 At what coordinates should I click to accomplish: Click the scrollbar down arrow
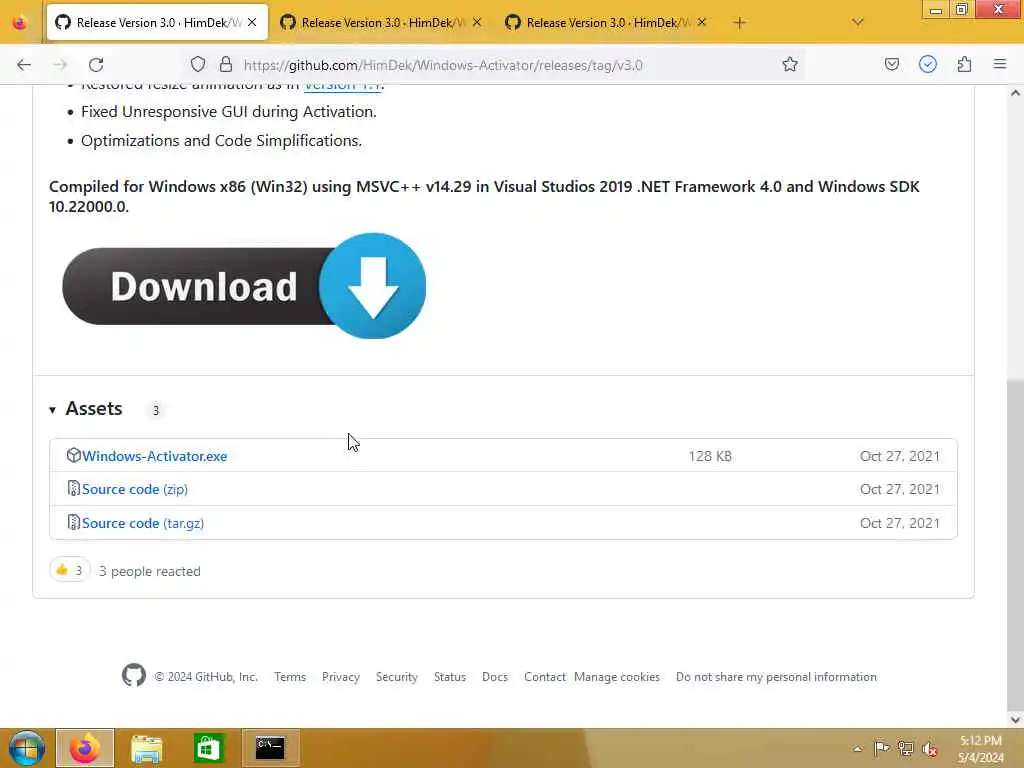coord(1015,719)
